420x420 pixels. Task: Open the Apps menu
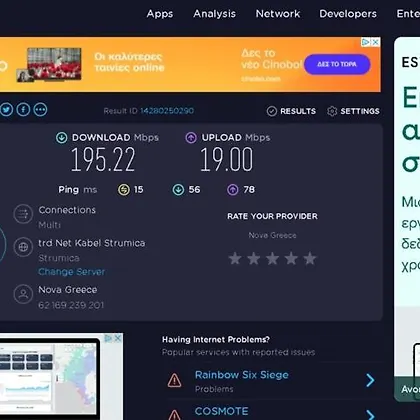pyautogui.click(x=160, y=14)
